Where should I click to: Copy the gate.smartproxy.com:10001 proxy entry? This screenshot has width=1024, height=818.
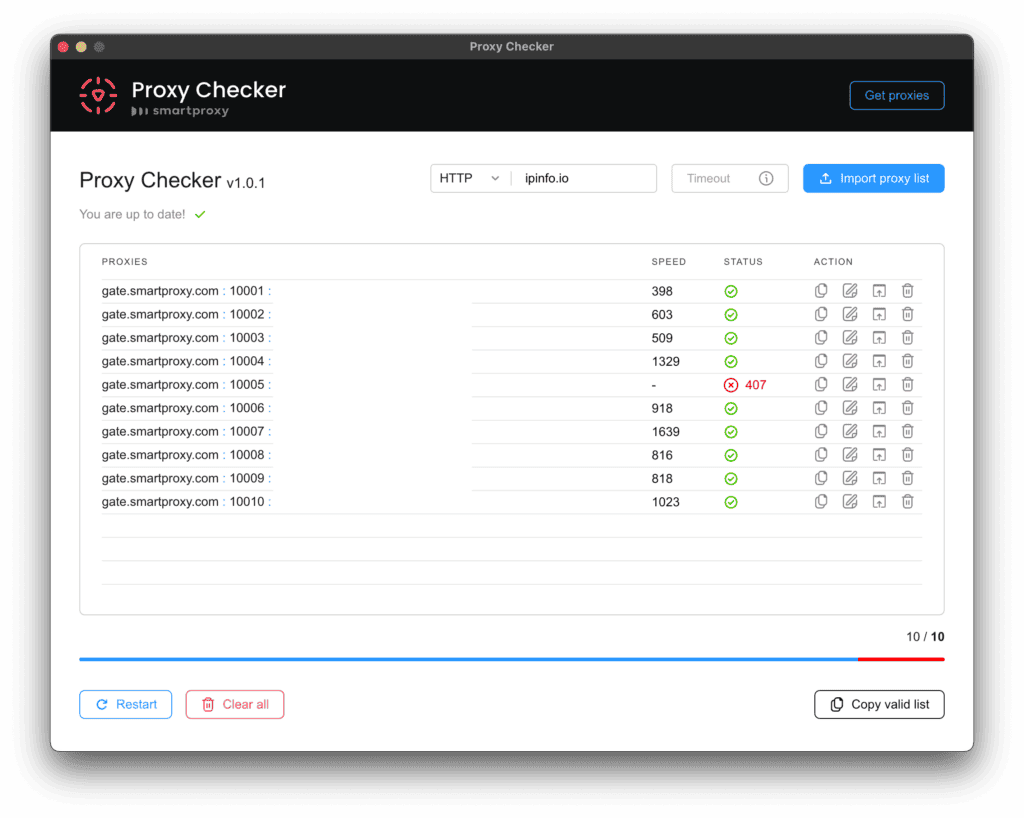[821, 290]
